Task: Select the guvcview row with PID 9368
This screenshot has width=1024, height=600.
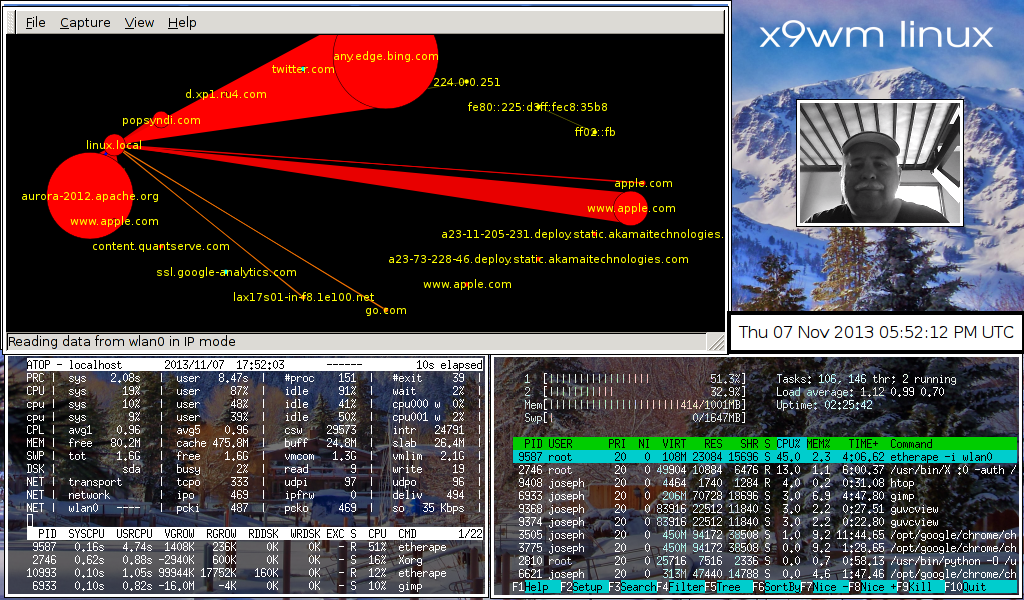Action: (x=765, y=509)
